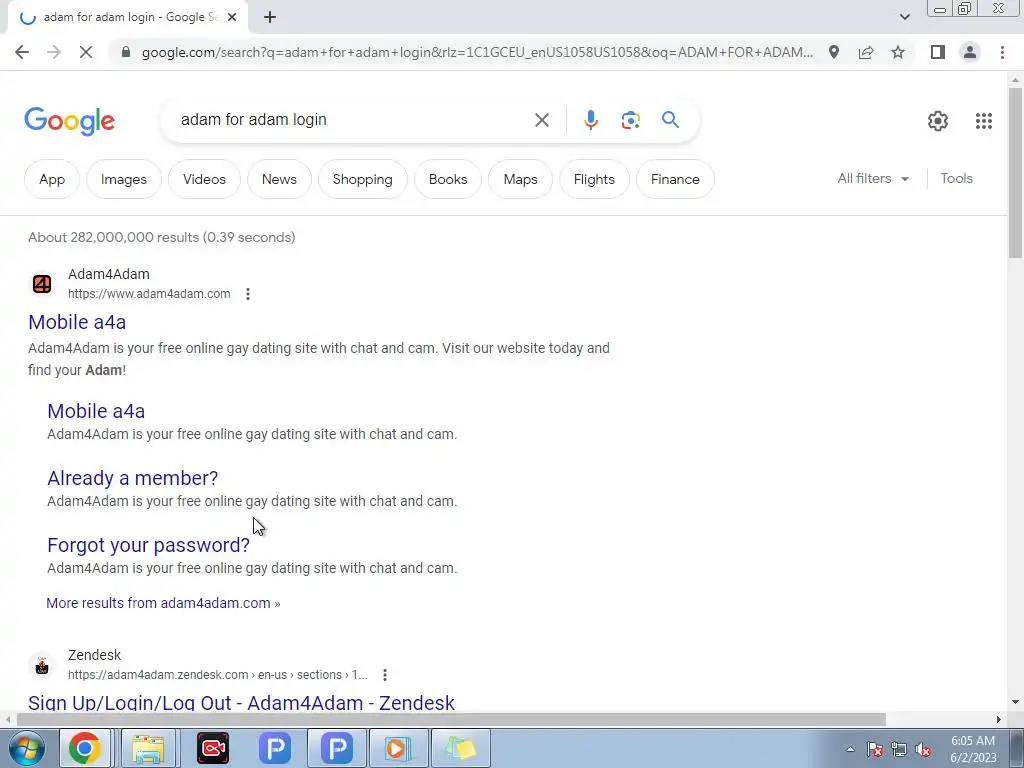The image size is (1024, 768).
Task: Toggle the browser side panel
Action: coord(938,52)
